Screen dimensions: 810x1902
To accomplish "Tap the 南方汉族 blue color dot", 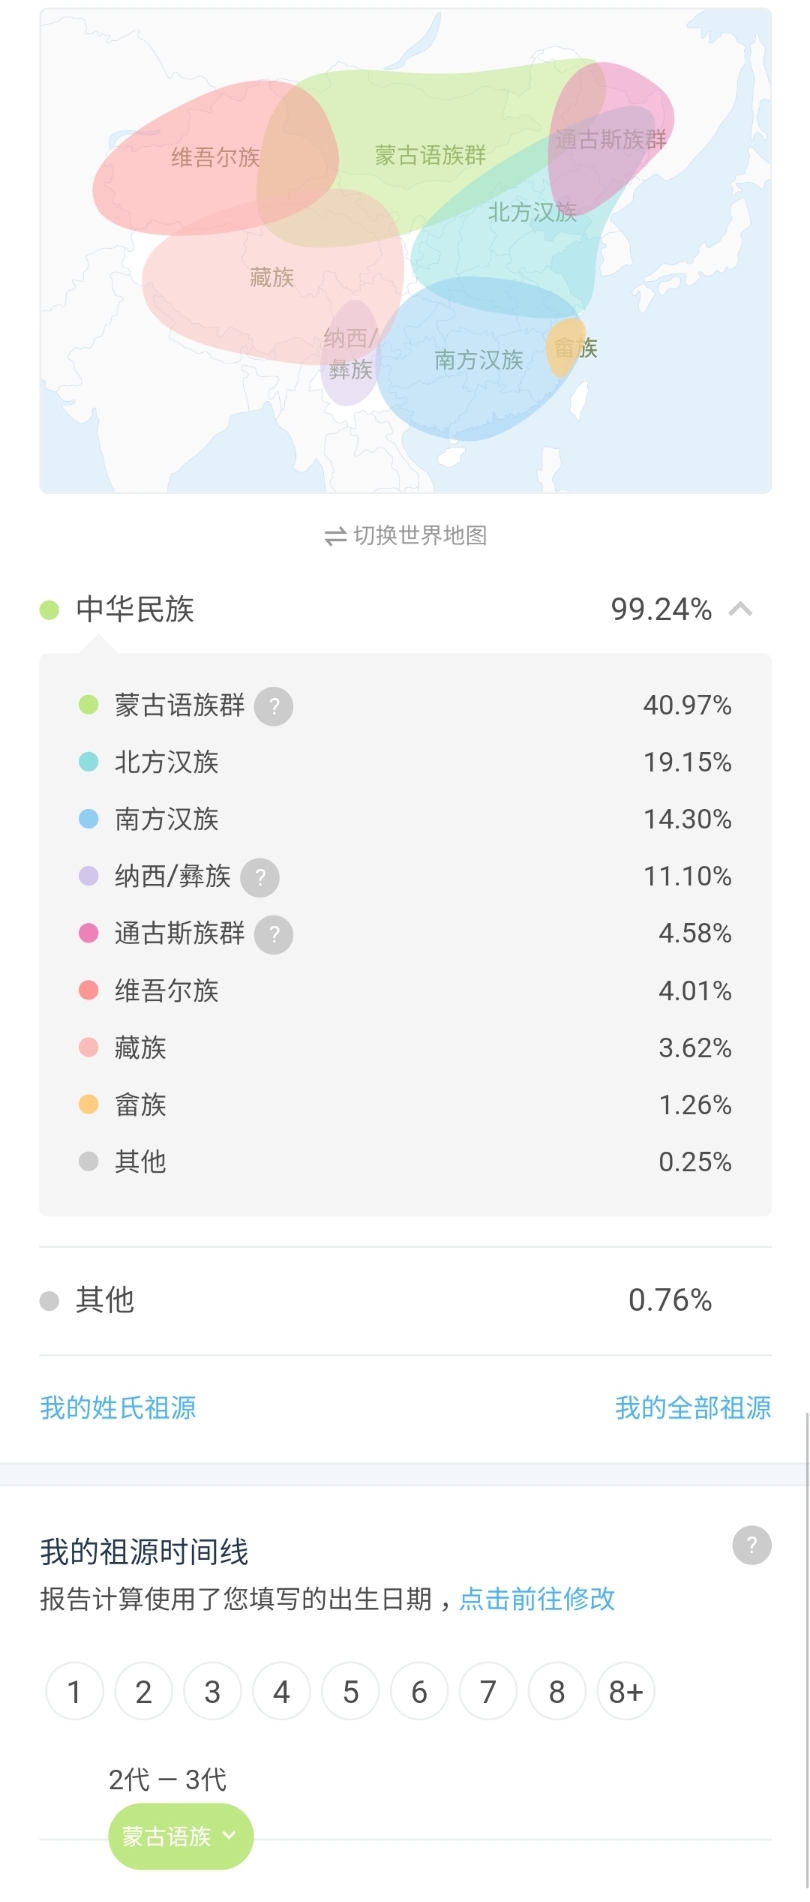I will 88,819.
